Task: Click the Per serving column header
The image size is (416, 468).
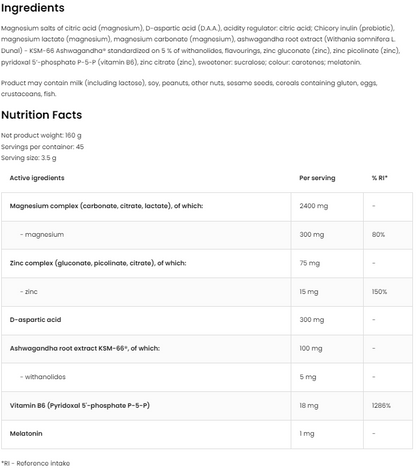Action: 317,178
